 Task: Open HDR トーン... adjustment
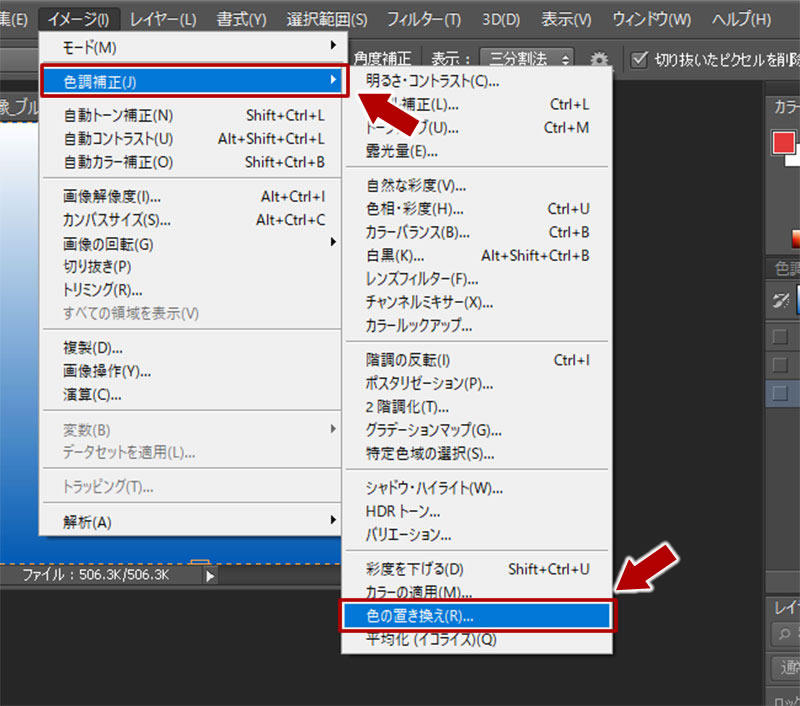pyautogui.click(x=477, y=511)
